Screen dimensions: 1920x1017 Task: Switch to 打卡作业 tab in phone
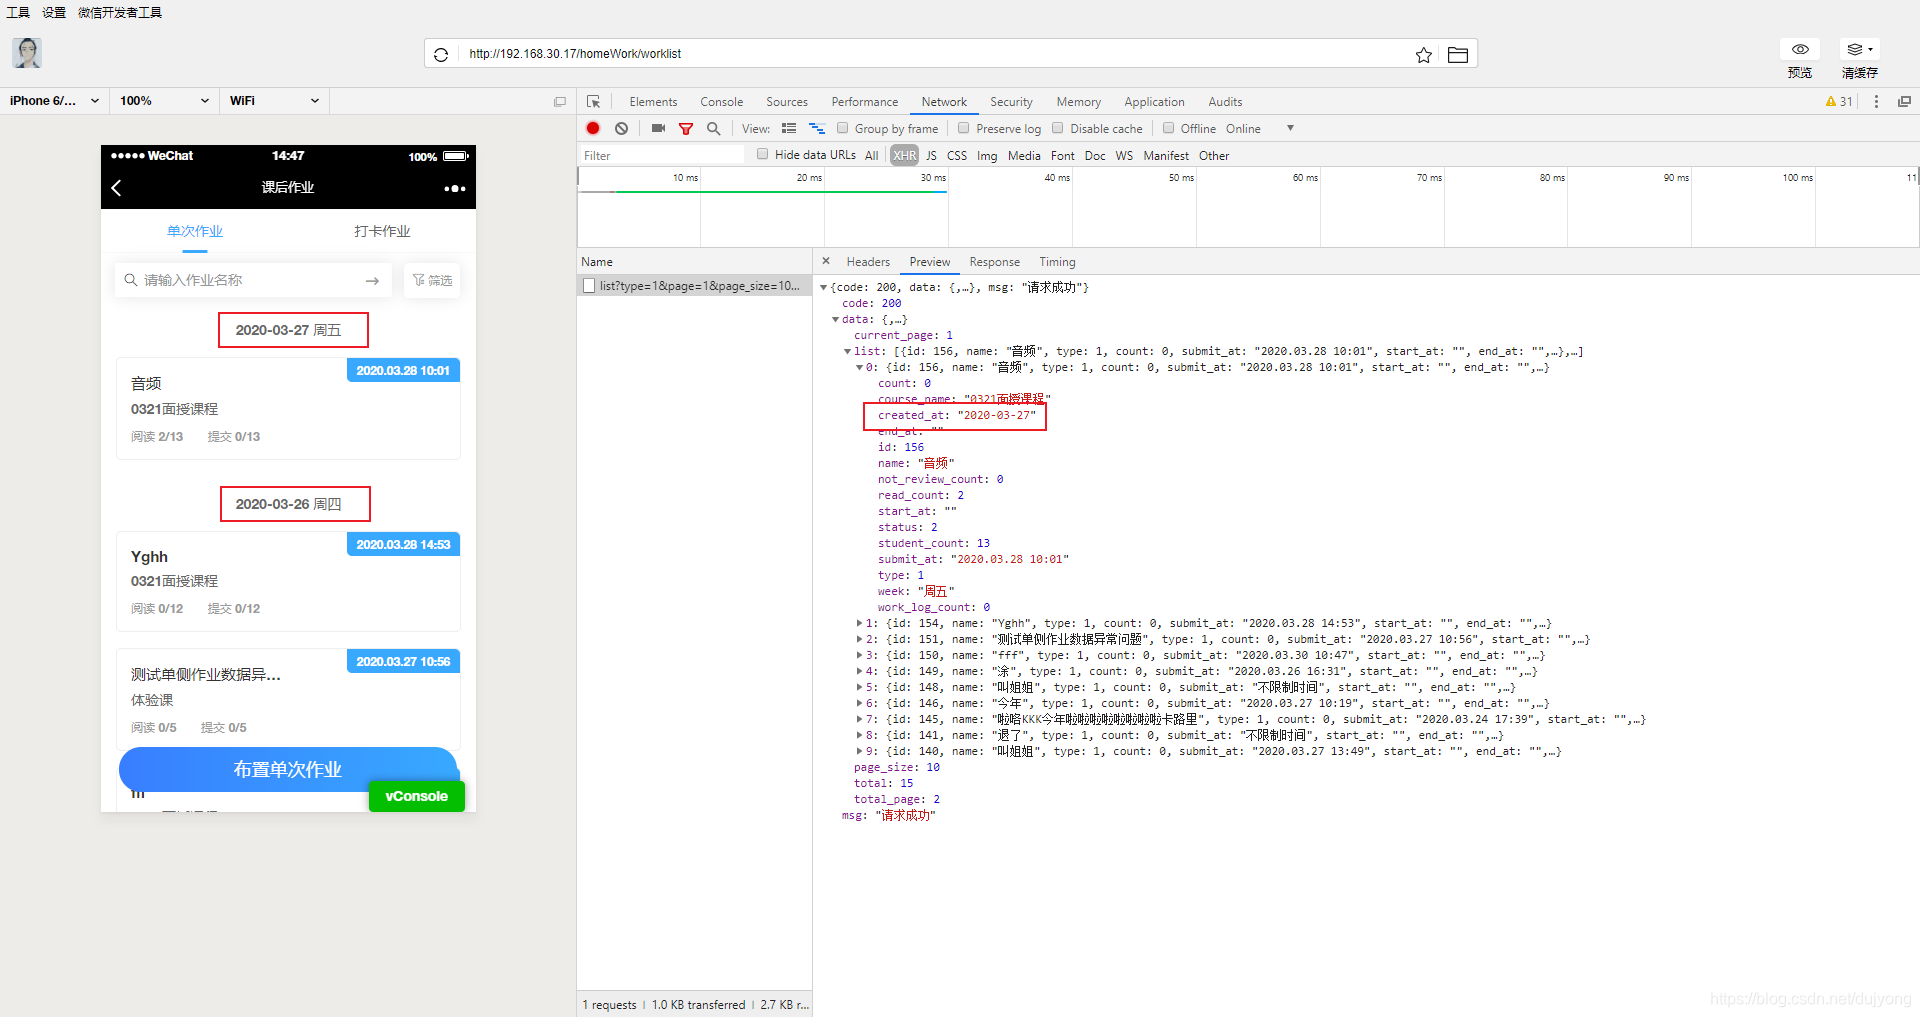coord(382,231)
